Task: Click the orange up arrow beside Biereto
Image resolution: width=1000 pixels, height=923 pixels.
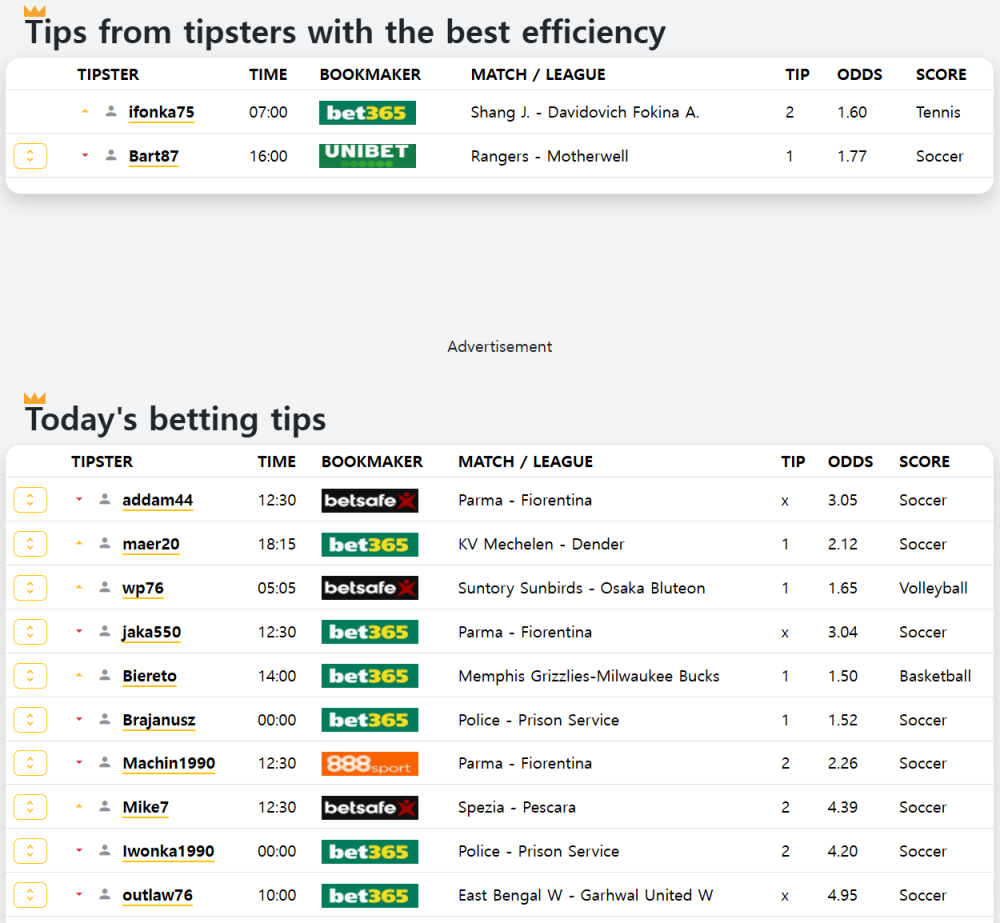Action: tap(79, 675)
